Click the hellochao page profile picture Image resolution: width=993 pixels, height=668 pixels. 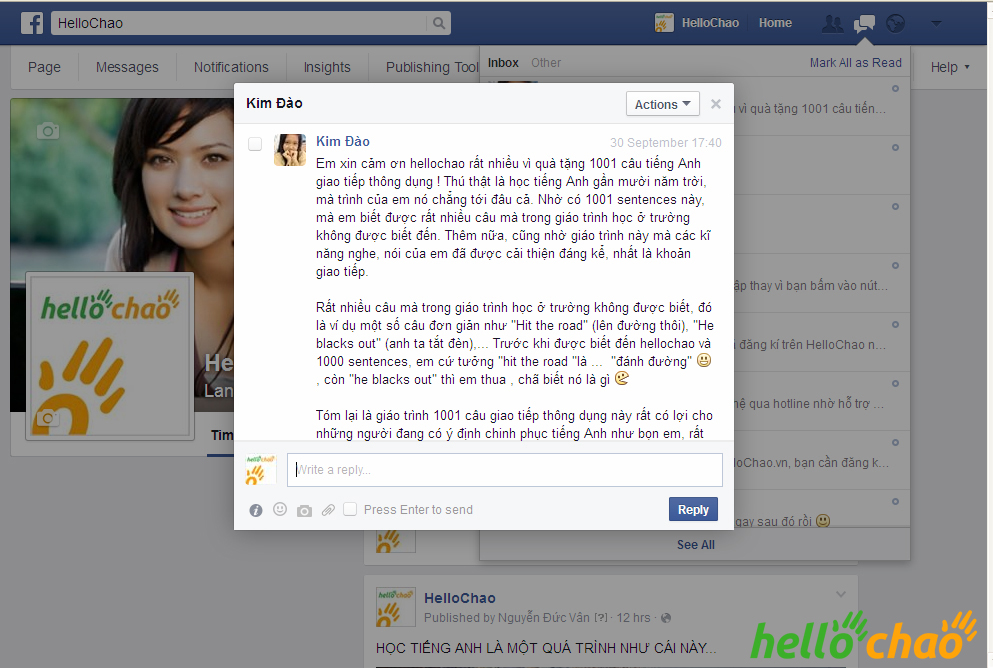pyautogui.click(x=110, y=356)
